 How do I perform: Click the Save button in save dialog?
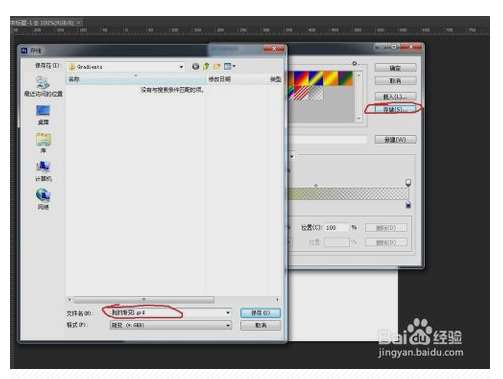click(x=260, y=313)
